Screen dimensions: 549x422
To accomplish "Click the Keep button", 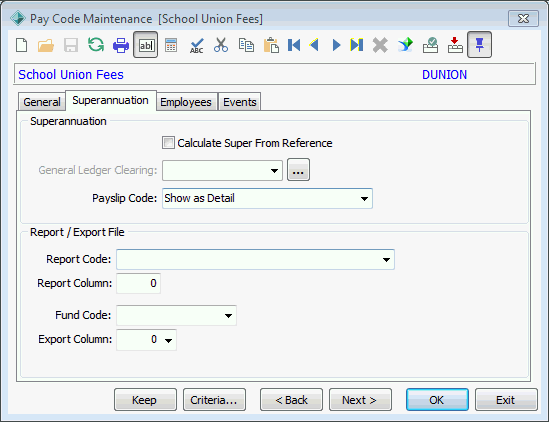I will pyautogui.click(x=145, y=400).
